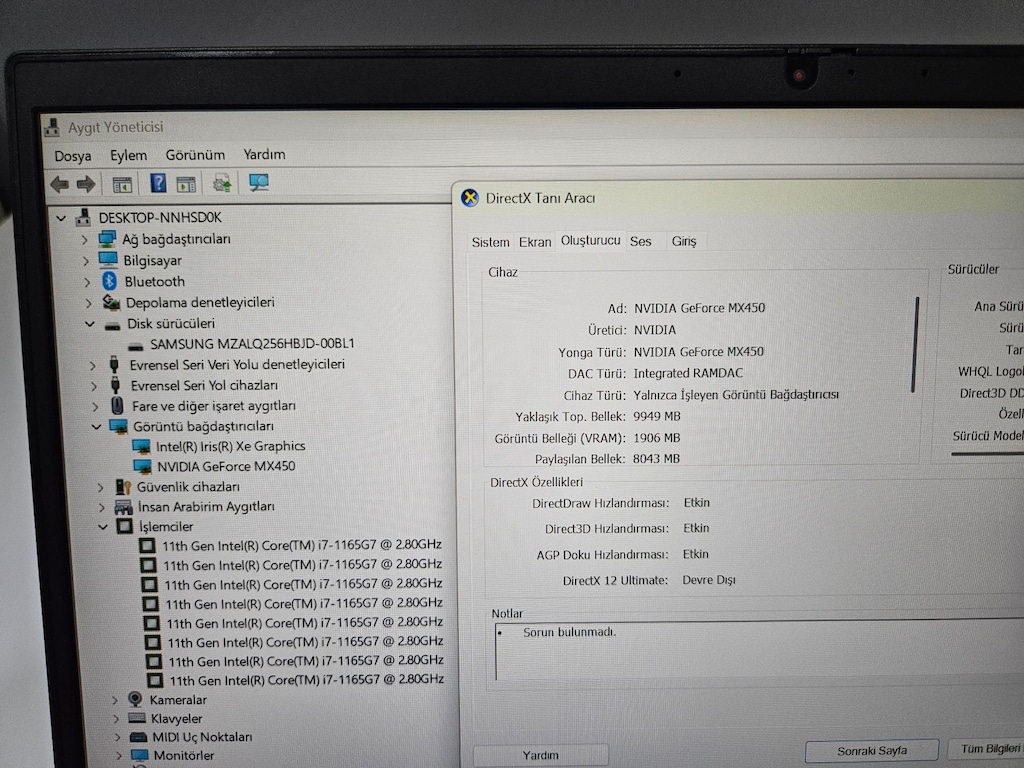Viewport: 1024px width, 768px height.
Task: Select Intel(R) Iris(R) Xe Graphics adapter
Action: (x=231, y=446)
